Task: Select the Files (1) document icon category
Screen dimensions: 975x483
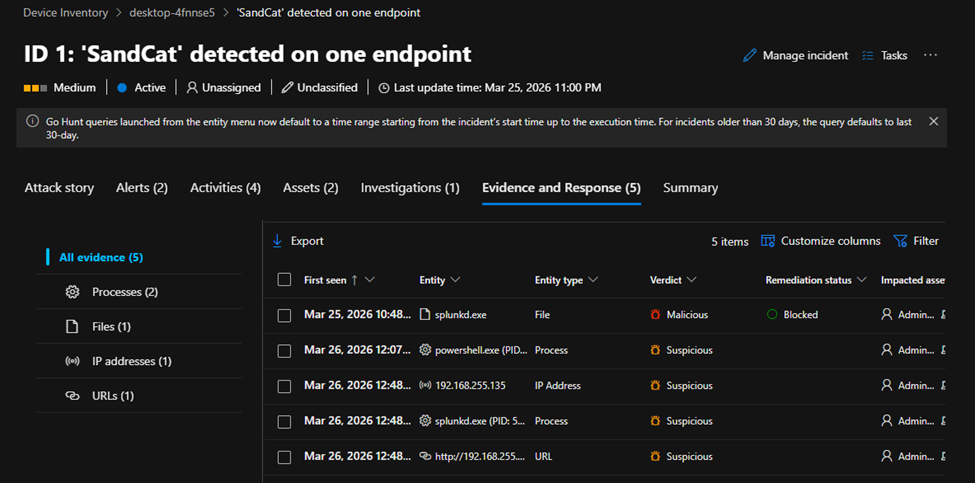Action: tap(72, 327)
